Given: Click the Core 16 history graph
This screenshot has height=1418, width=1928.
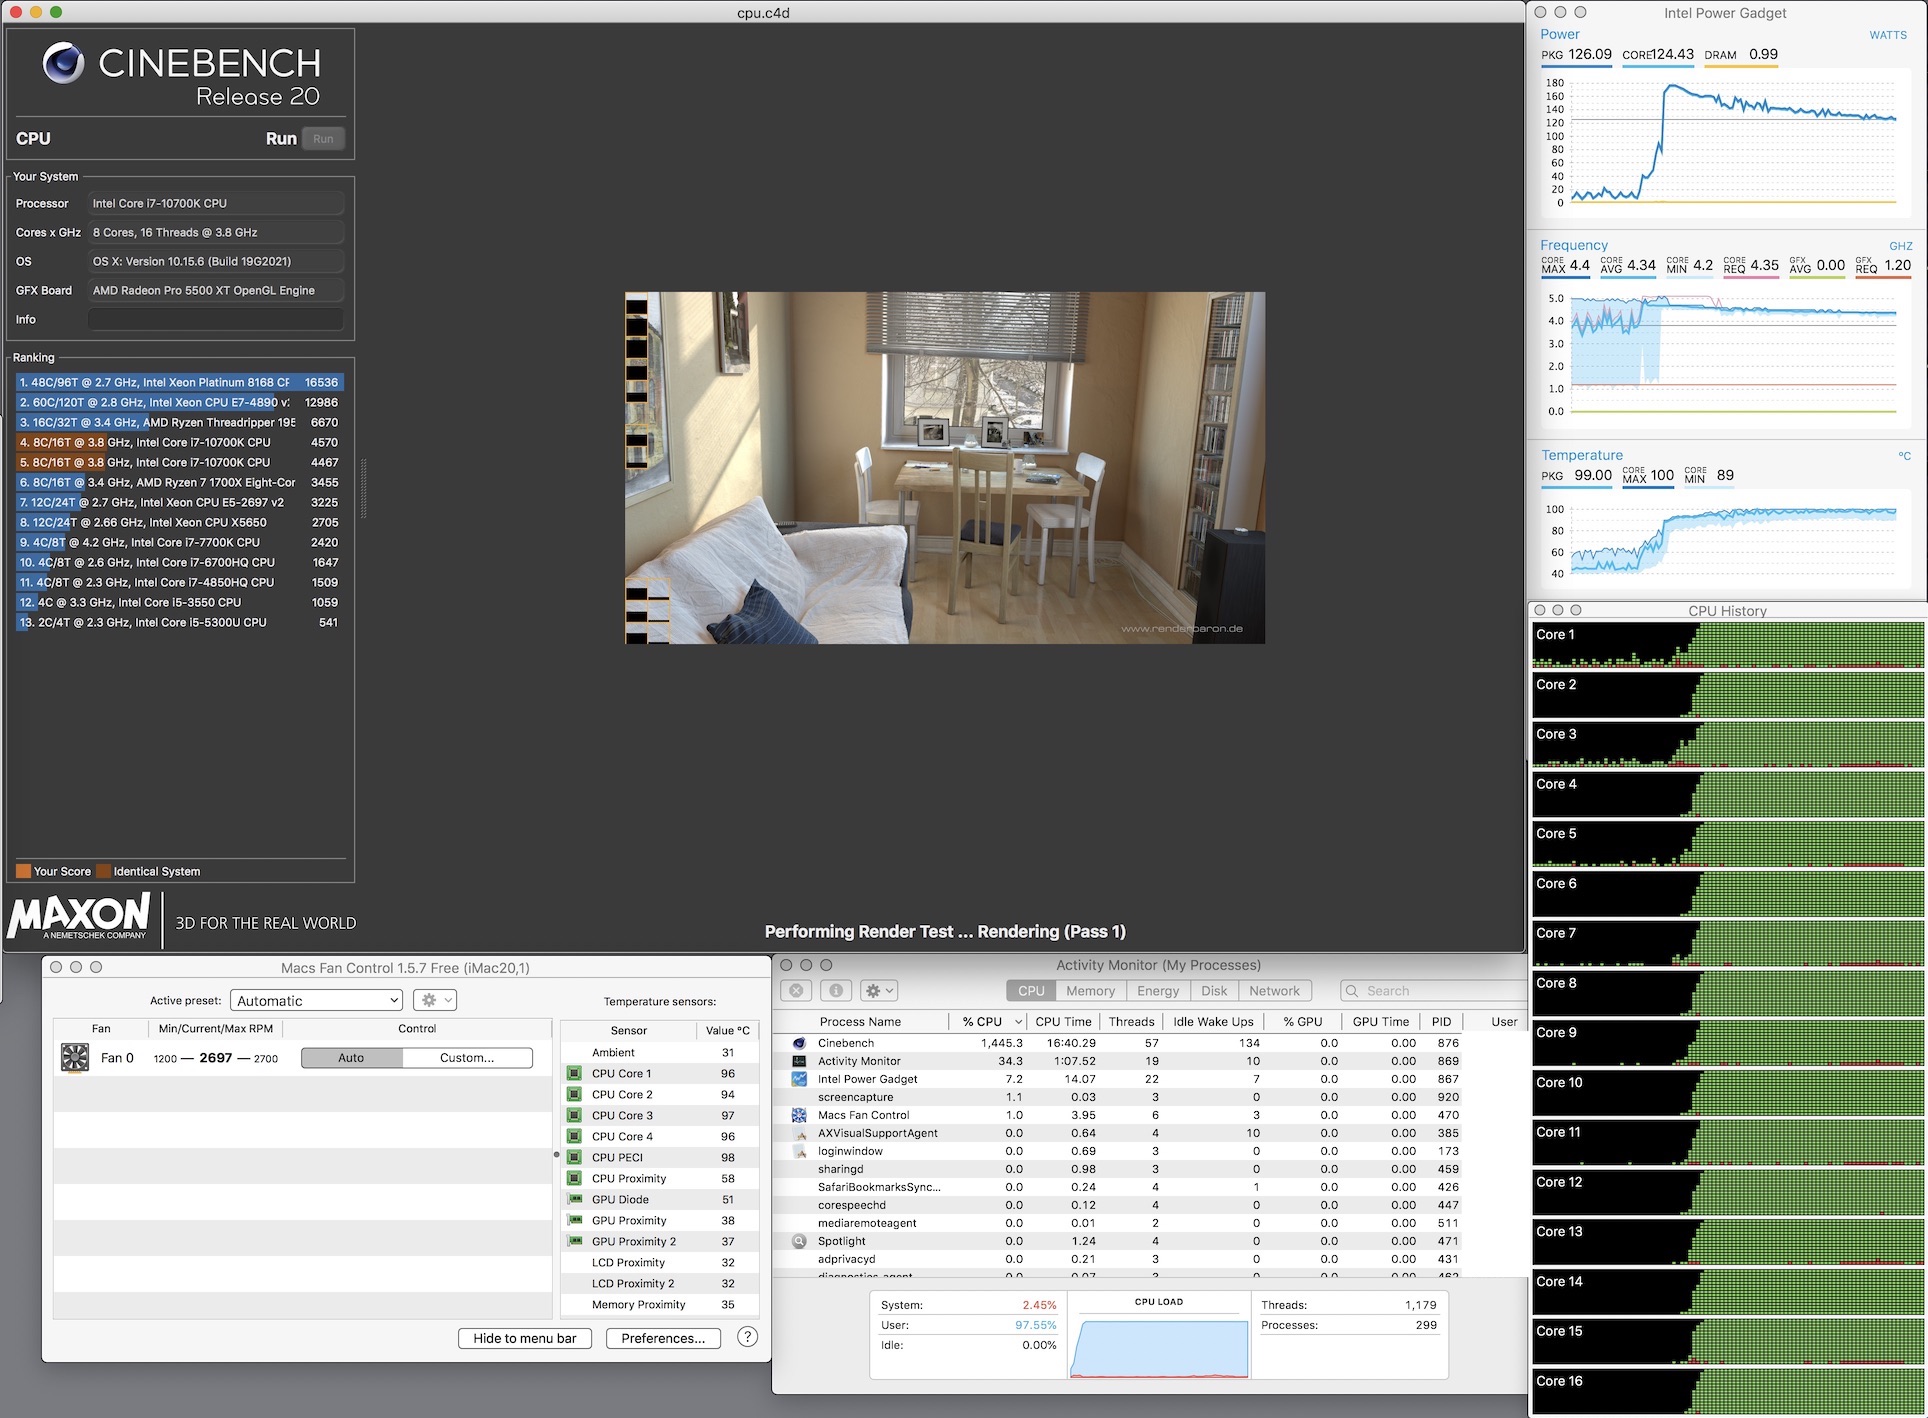Looking at the screenshot, I should (1727, 1391).
